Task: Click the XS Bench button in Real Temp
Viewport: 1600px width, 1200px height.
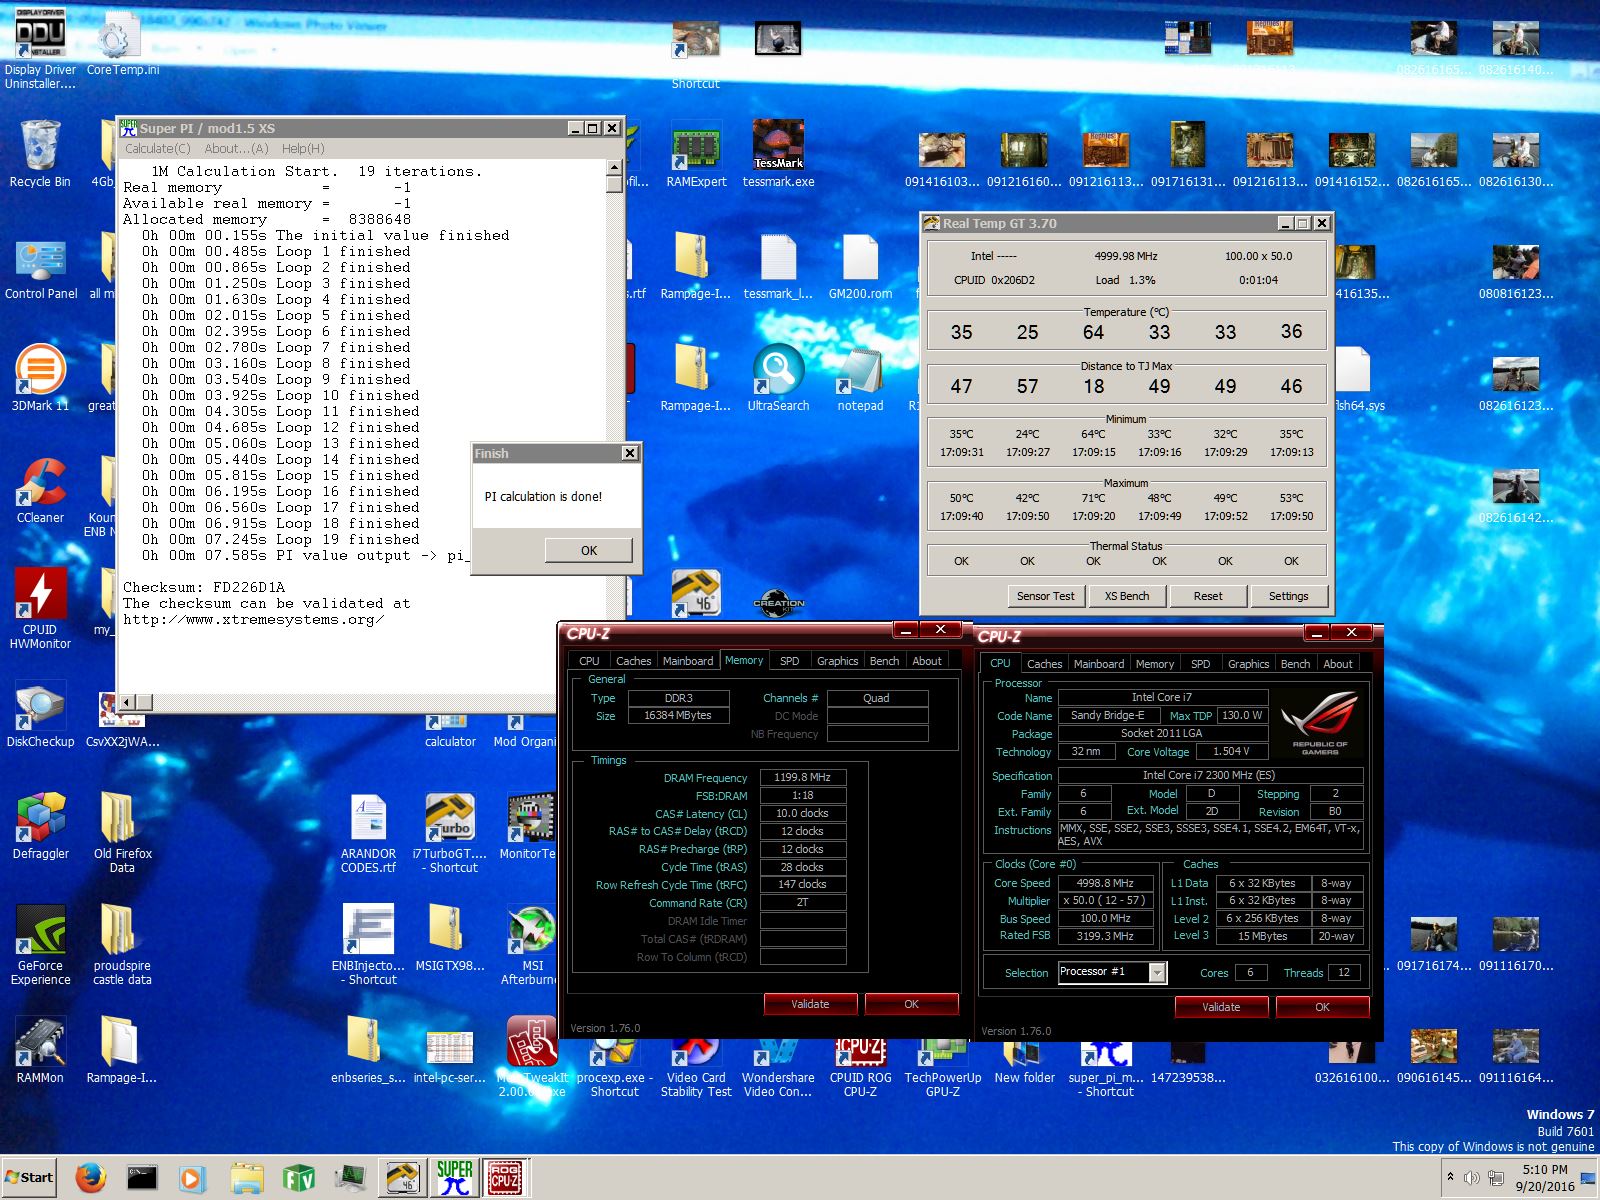Action: (1127, 596)
